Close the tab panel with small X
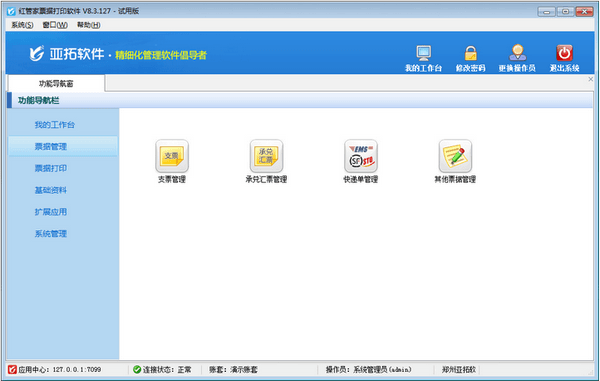Screen dimensions: 600x381 click(x=590, y=79)
